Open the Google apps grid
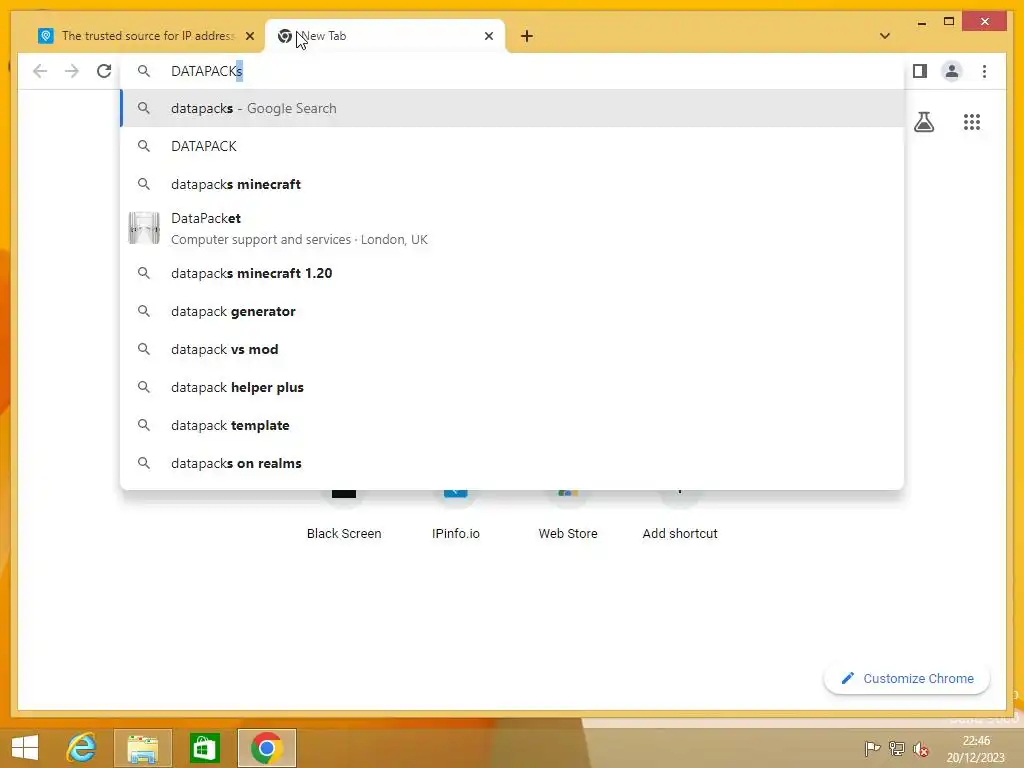 [x=972, y=122]
